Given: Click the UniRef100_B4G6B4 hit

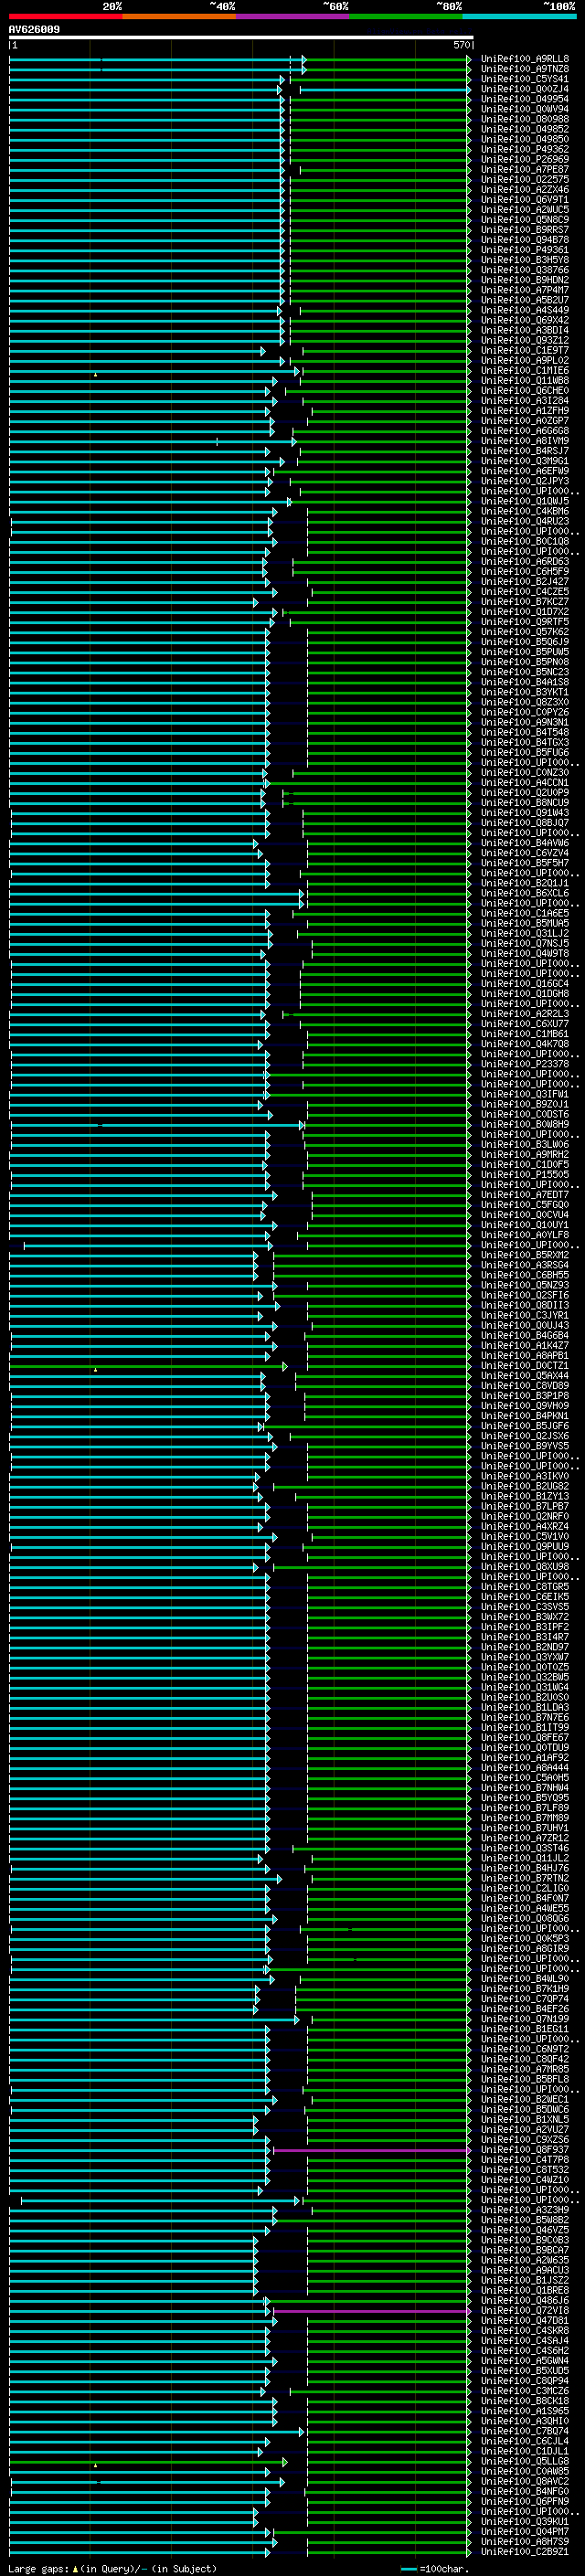Looking at the screenshot, I should [525, 1335].
